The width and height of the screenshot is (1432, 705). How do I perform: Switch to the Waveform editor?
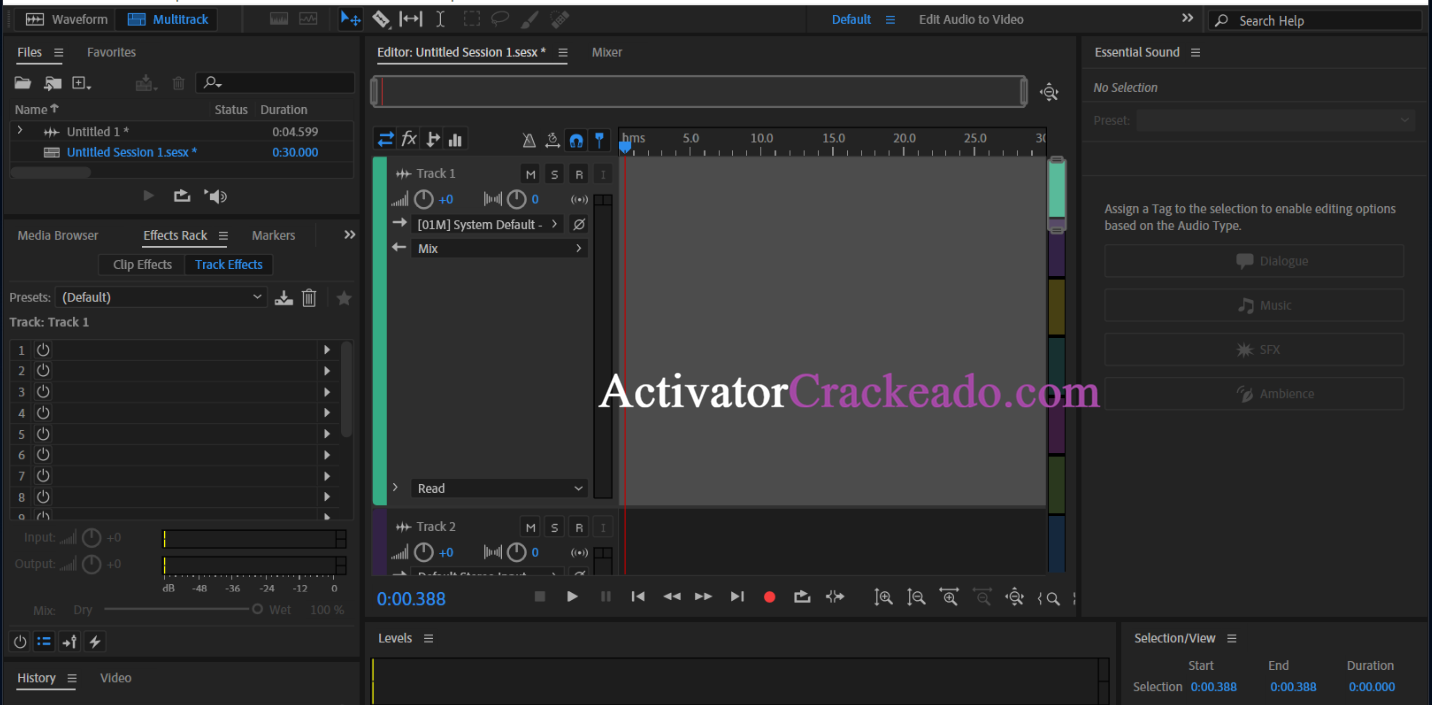click(66, 18)
